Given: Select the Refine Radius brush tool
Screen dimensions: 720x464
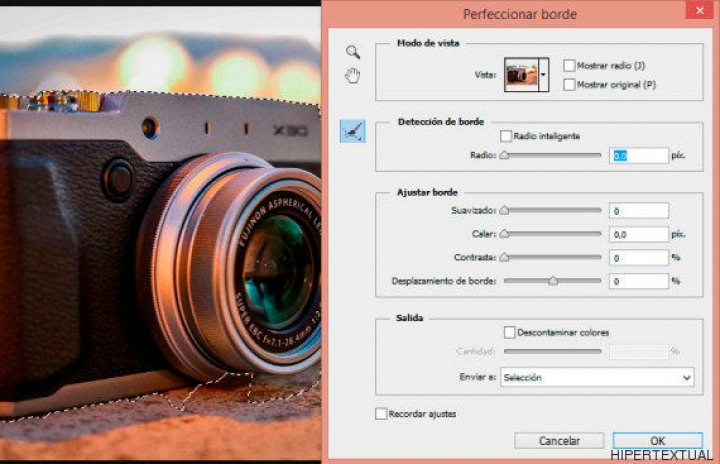Looking at the screenshot, I should click(x=352, y=131).
